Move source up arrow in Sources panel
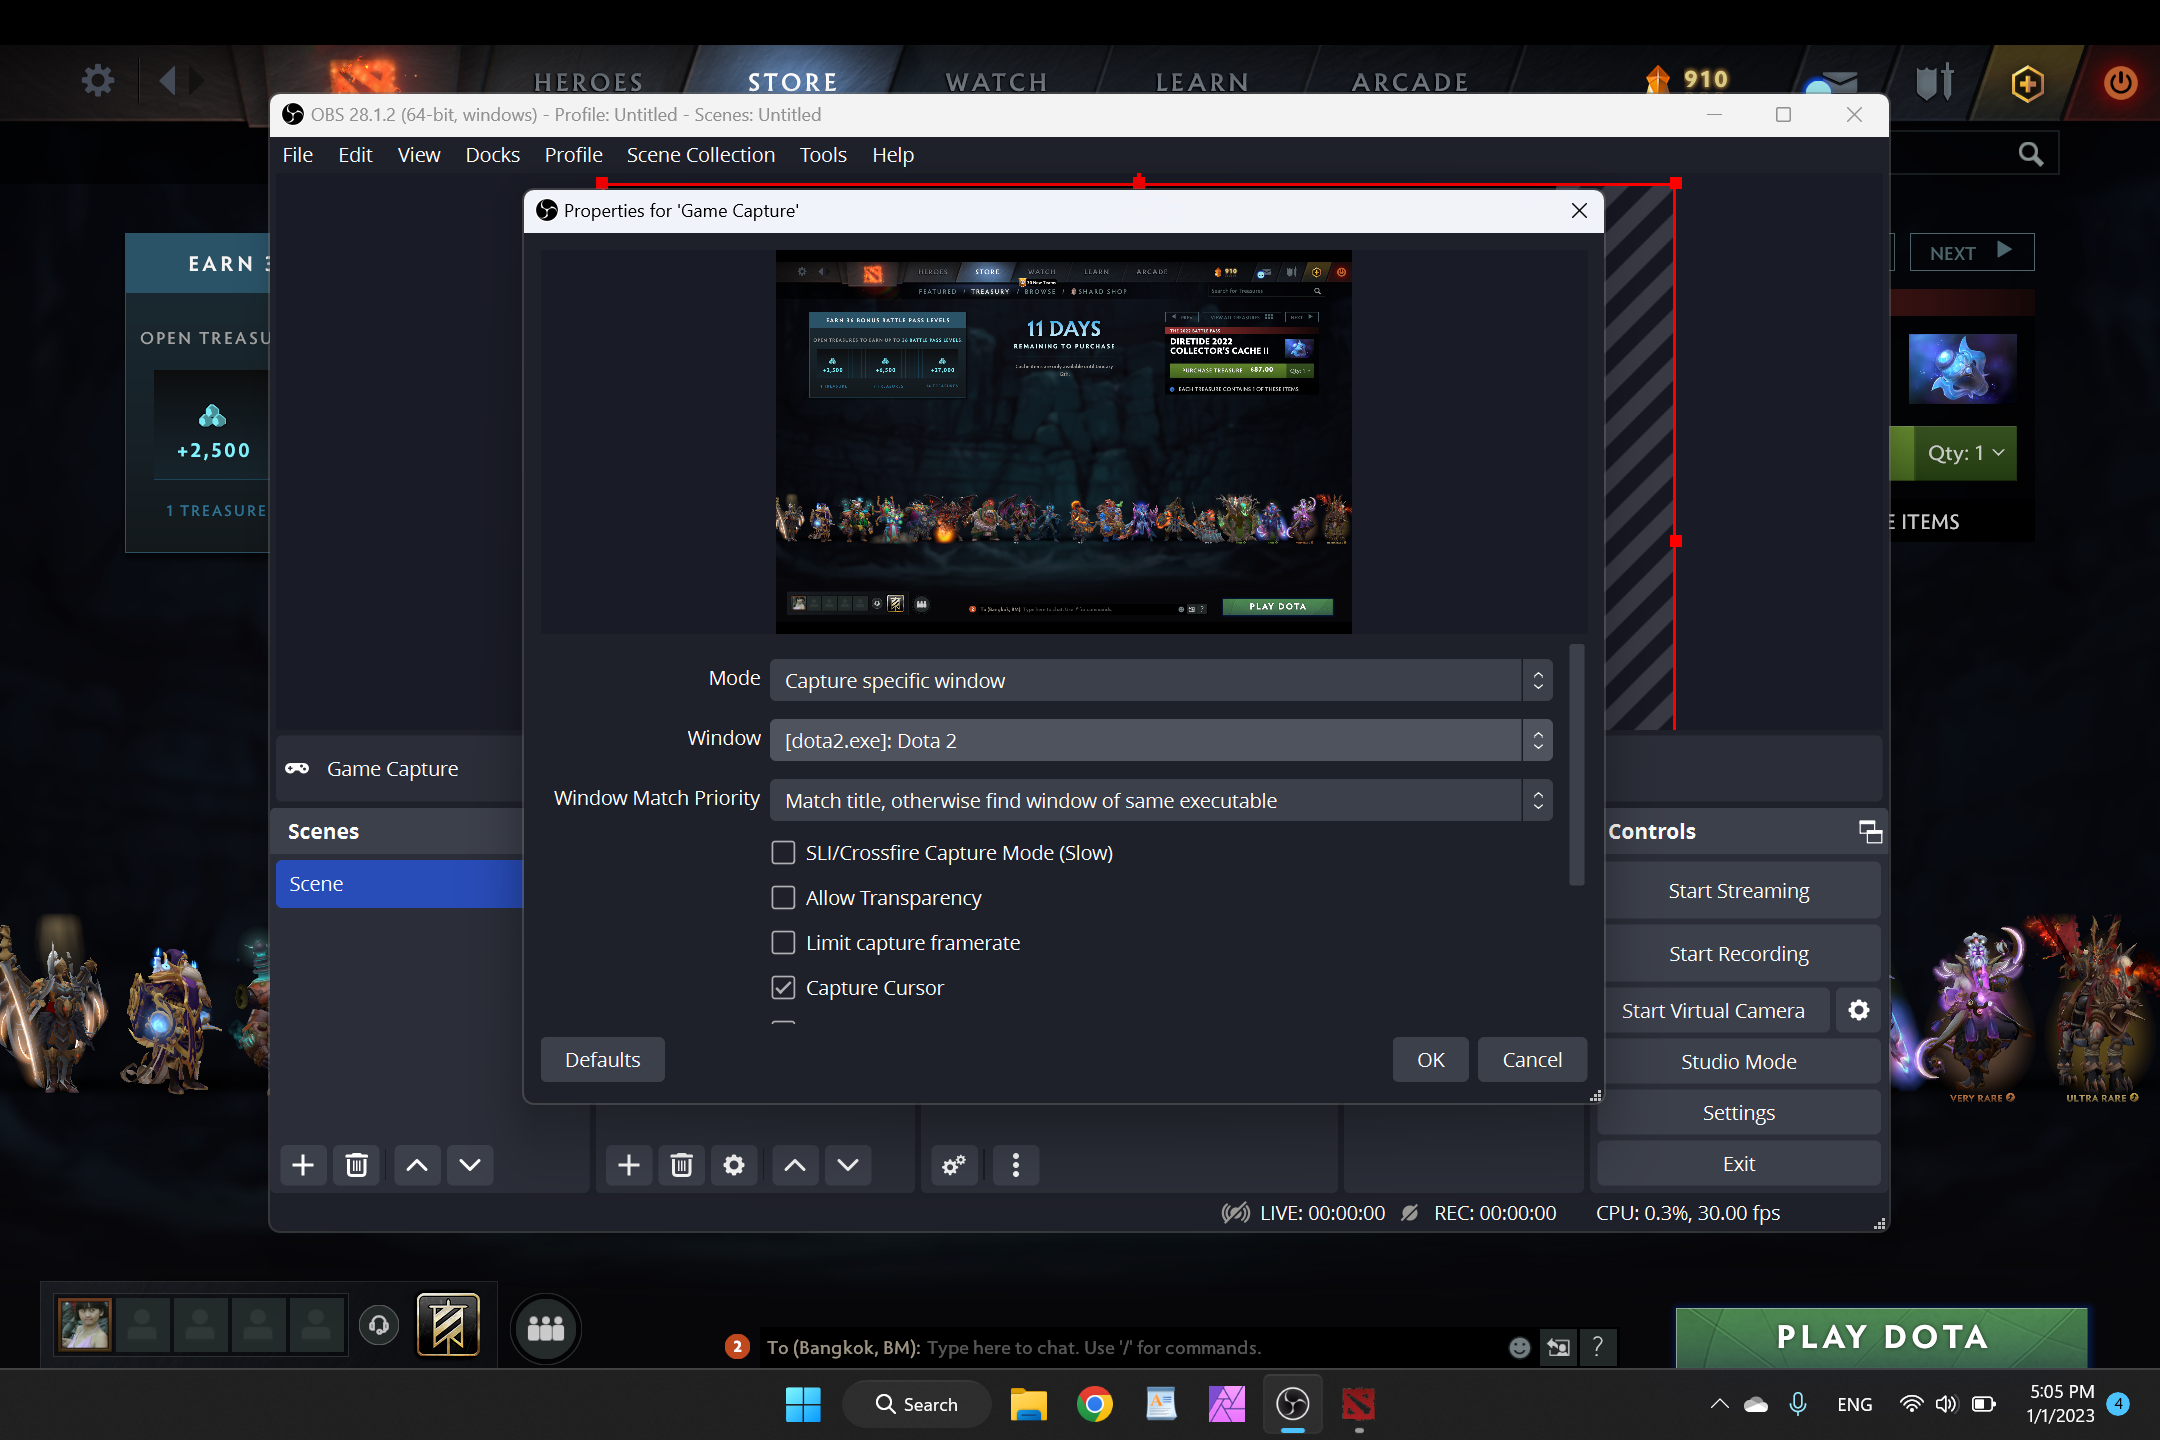This screenshot has width=2160, height=1440. coord(795,1165)
